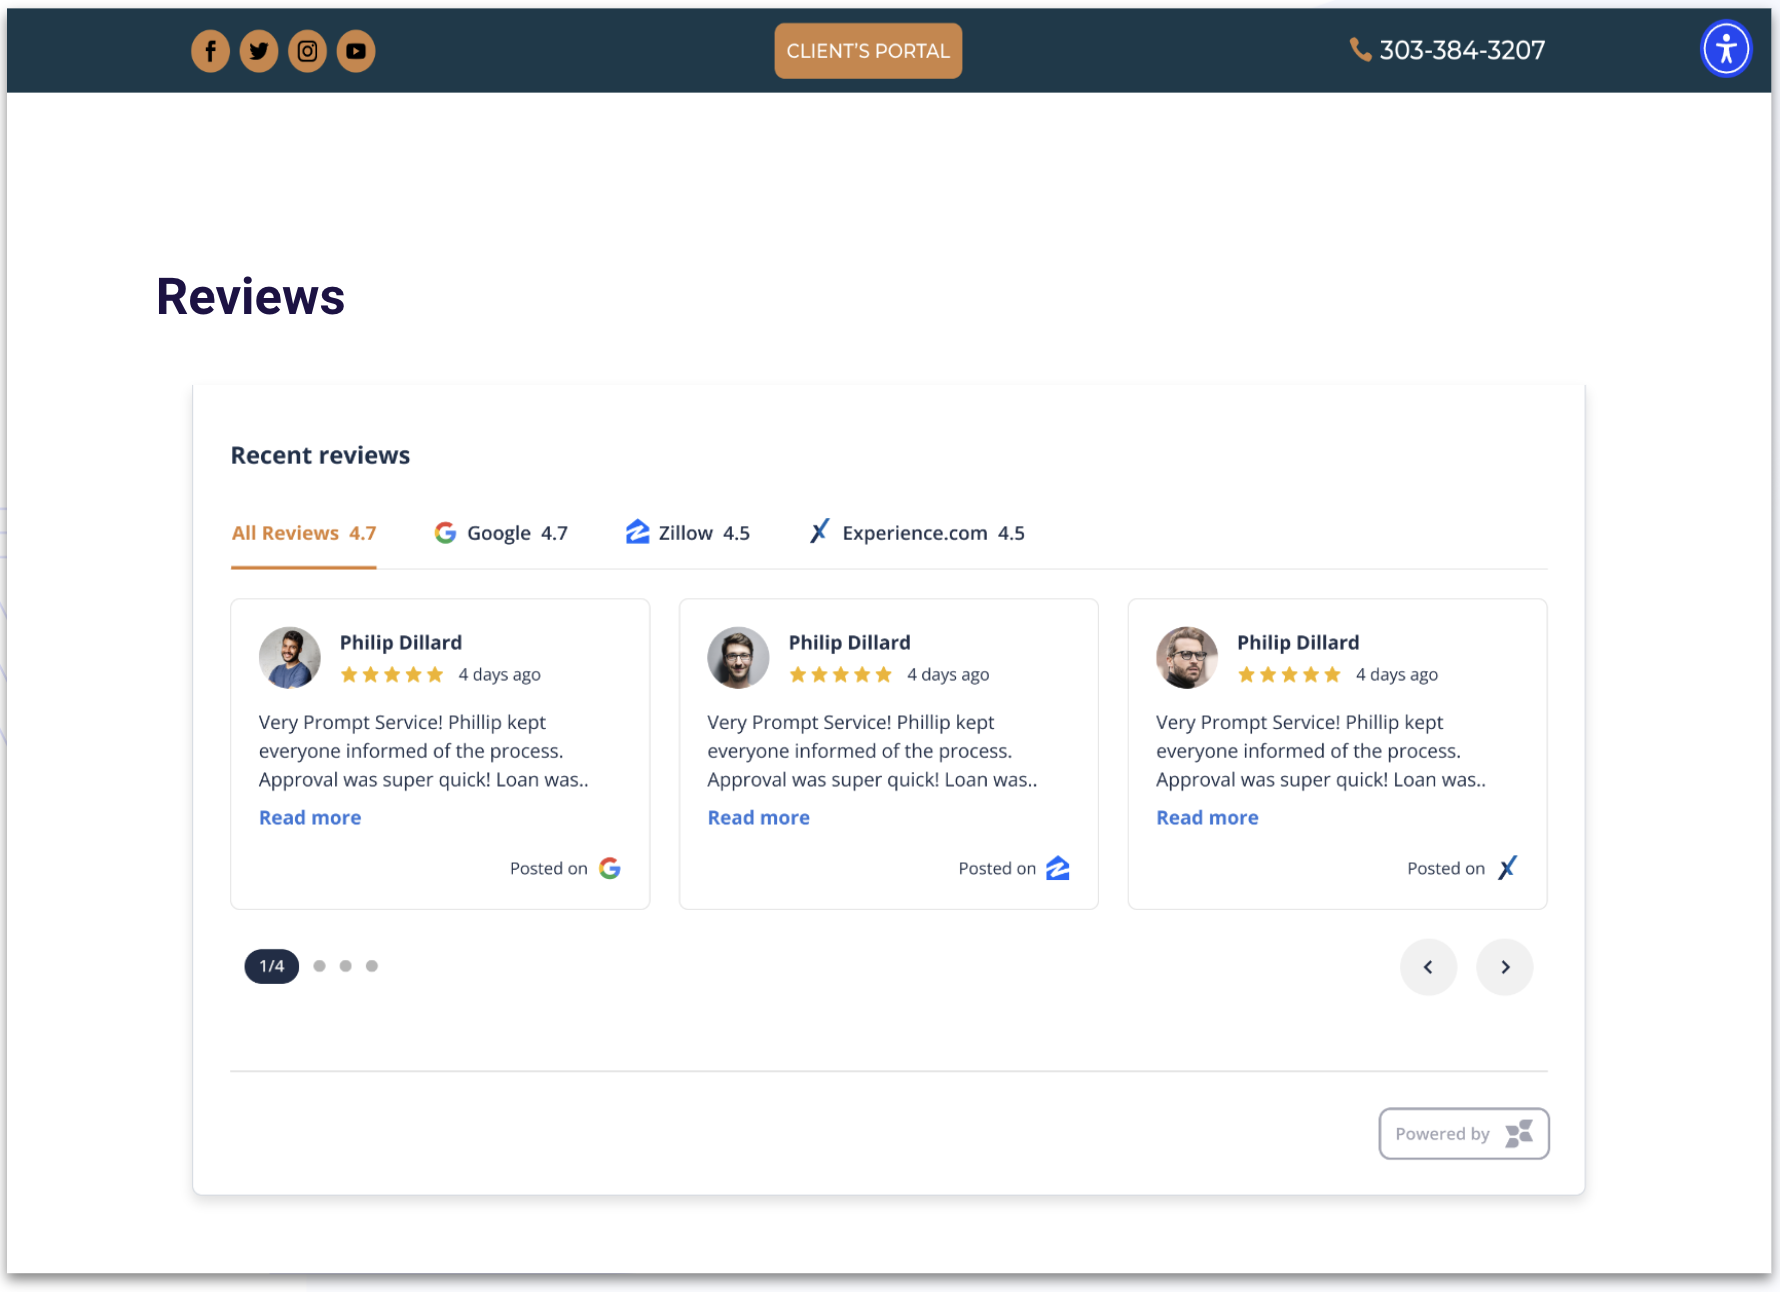Read more of the Zillow-posted review
The image size is (1780, 1292).
coord(759,818)
